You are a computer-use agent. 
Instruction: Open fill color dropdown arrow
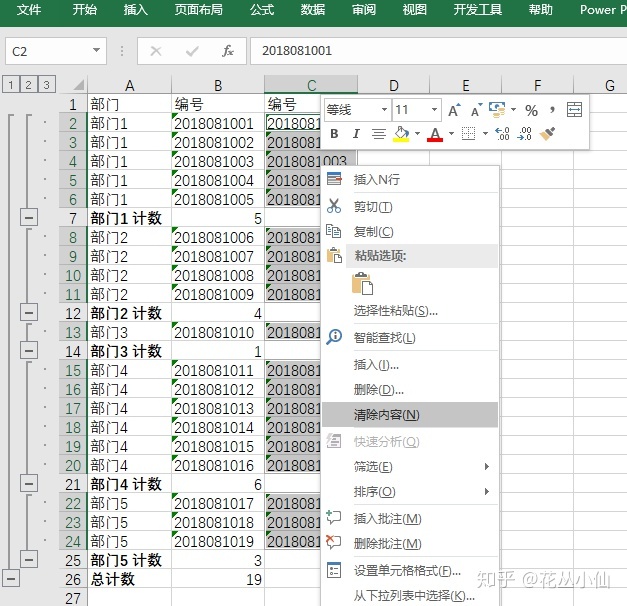click(417, 134)
